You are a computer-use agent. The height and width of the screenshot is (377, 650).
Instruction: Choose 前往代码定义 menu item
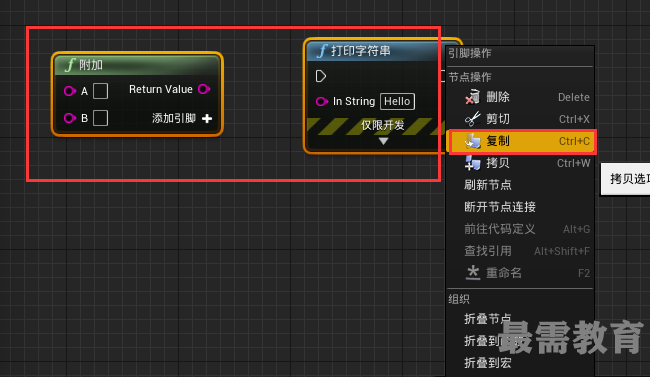coord(520,229)
